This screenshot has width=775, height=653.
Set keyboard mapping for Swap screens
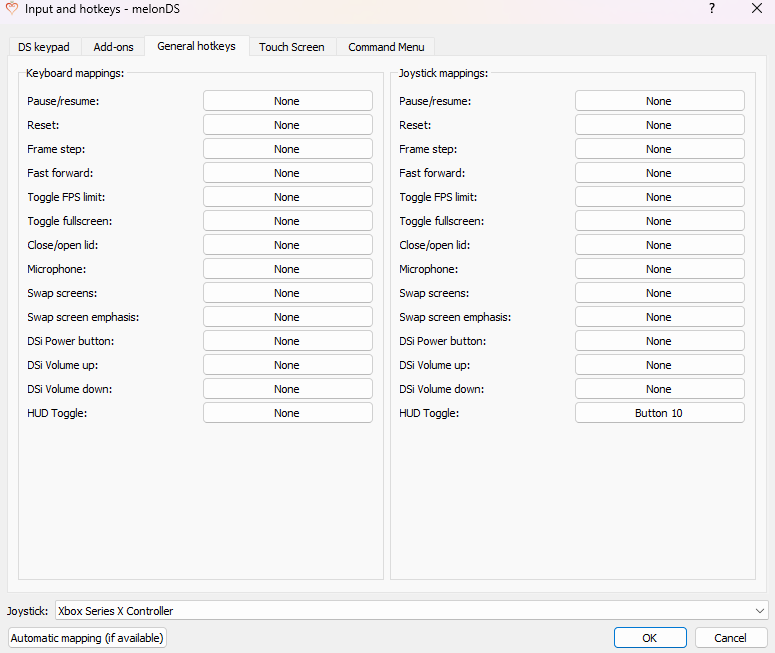point(287,293)
